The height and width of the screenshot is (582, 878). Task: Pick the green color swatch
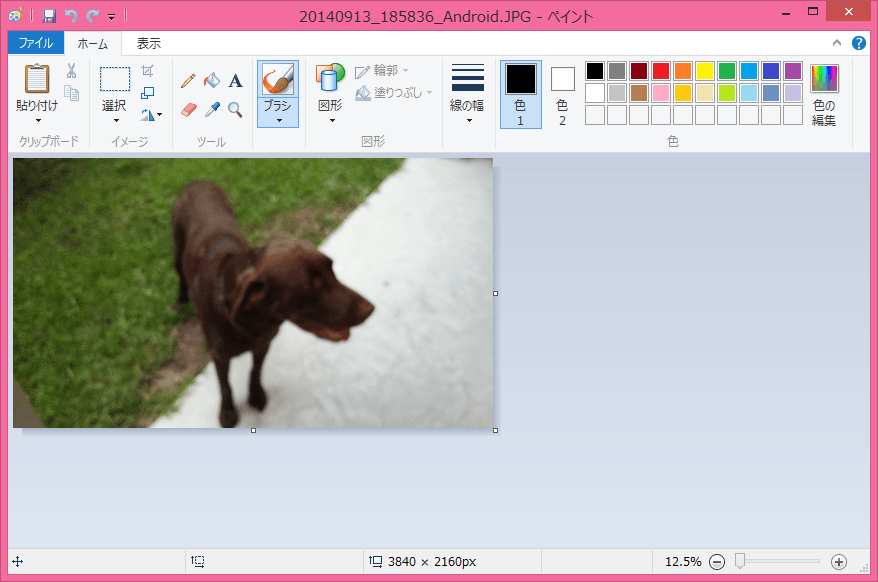(727, 71)
